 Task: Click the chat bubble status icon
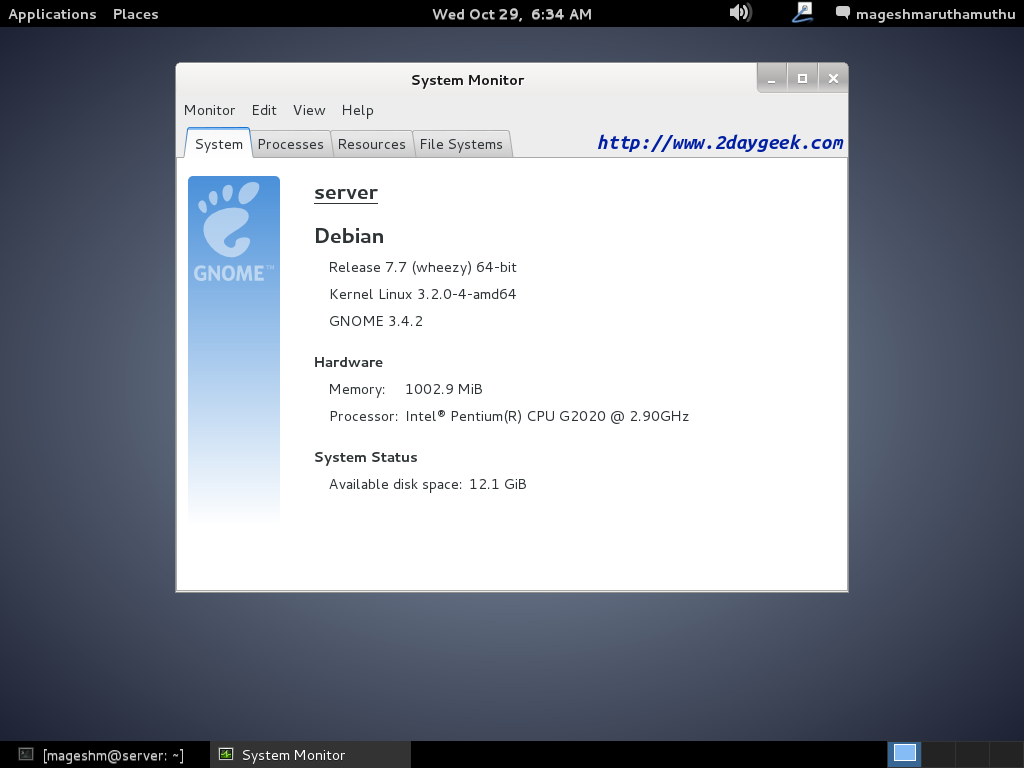point(843,14)
